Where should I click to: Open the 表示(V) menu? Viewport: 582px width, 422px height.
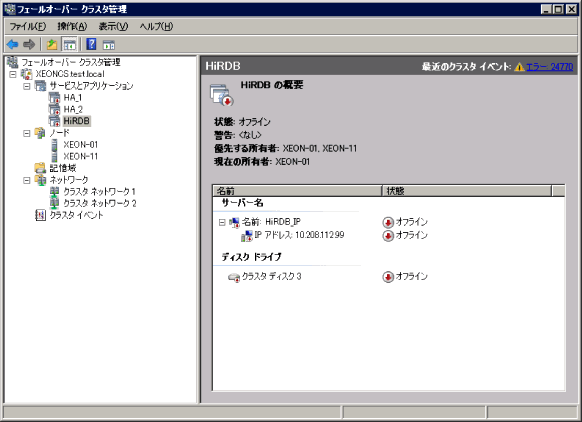(x=113, y=26)
